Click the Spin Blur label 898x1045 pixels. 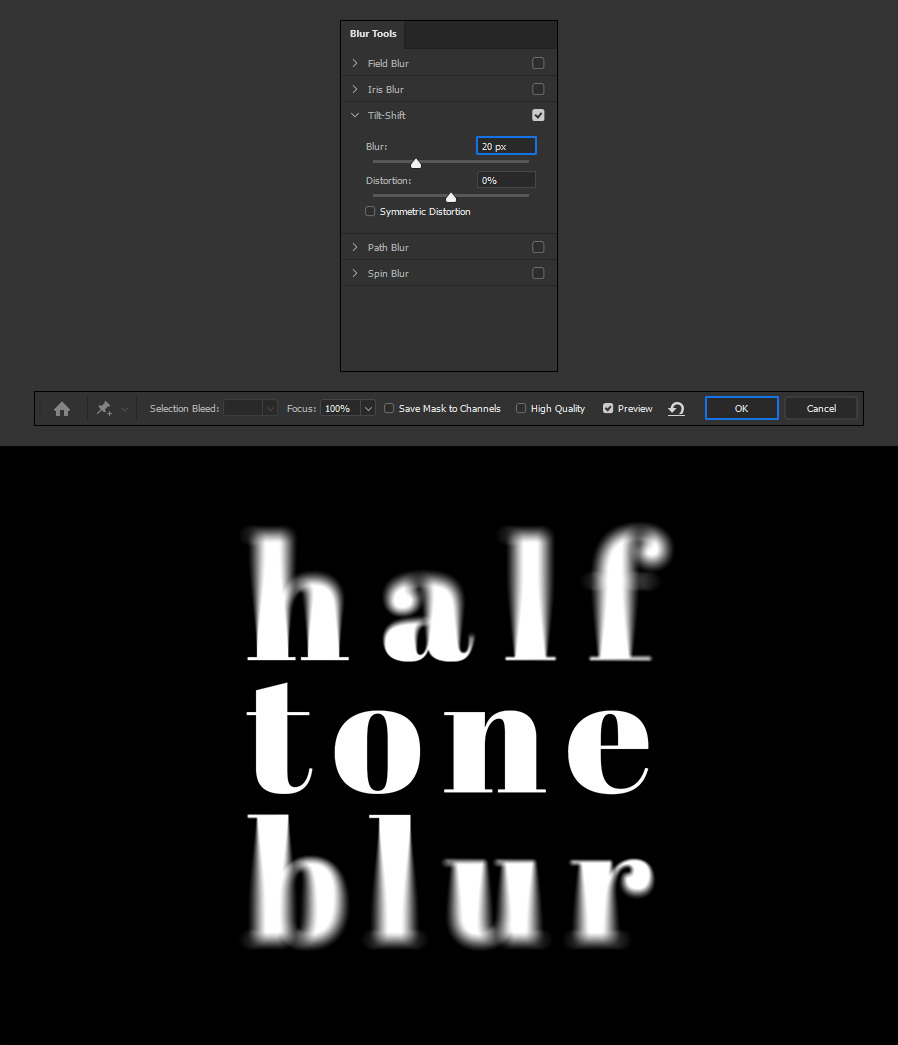[388, 273]
